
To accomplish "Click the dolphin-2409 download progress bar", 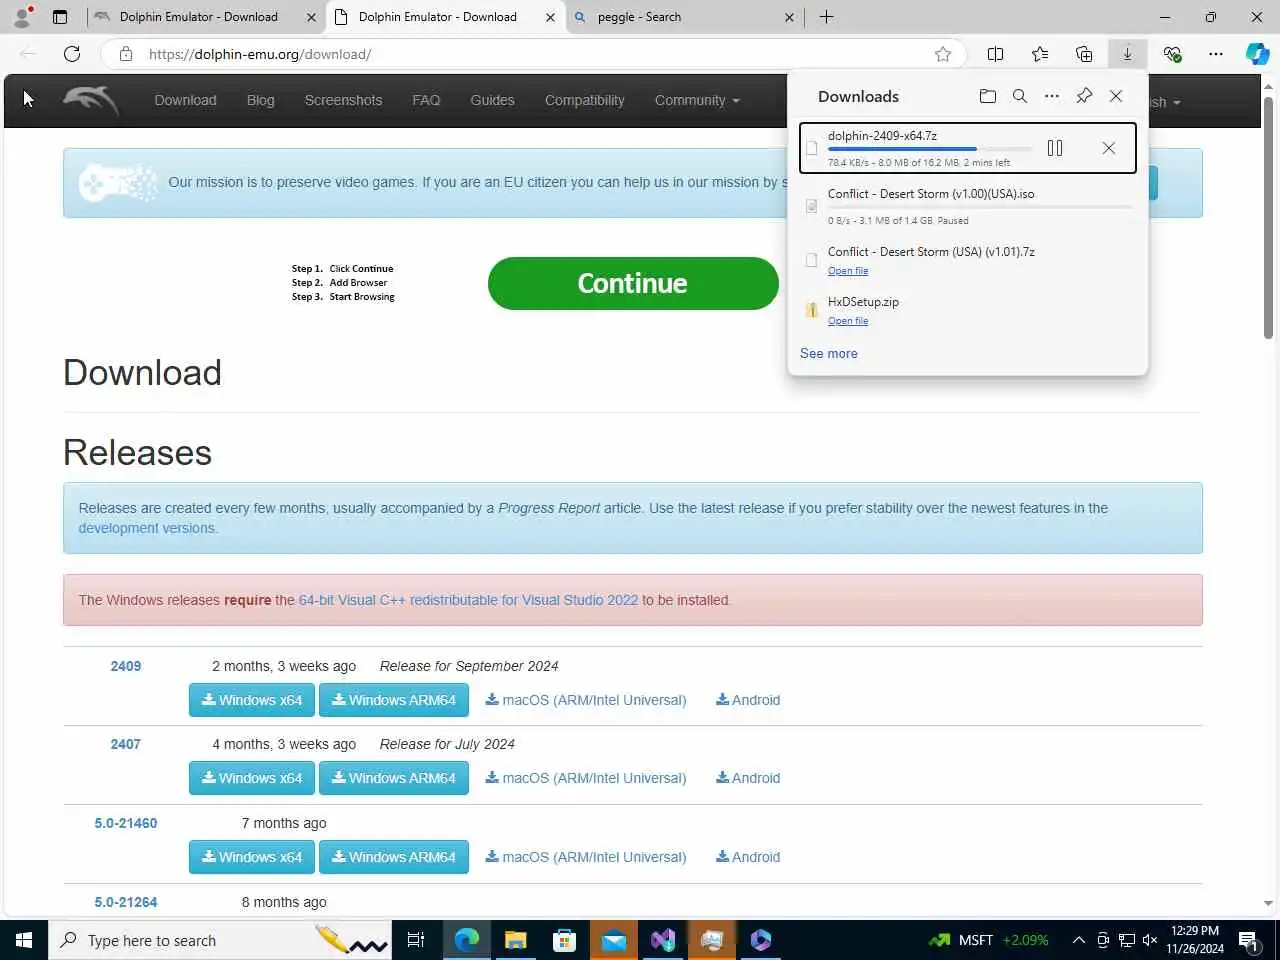I will point(930,149).
